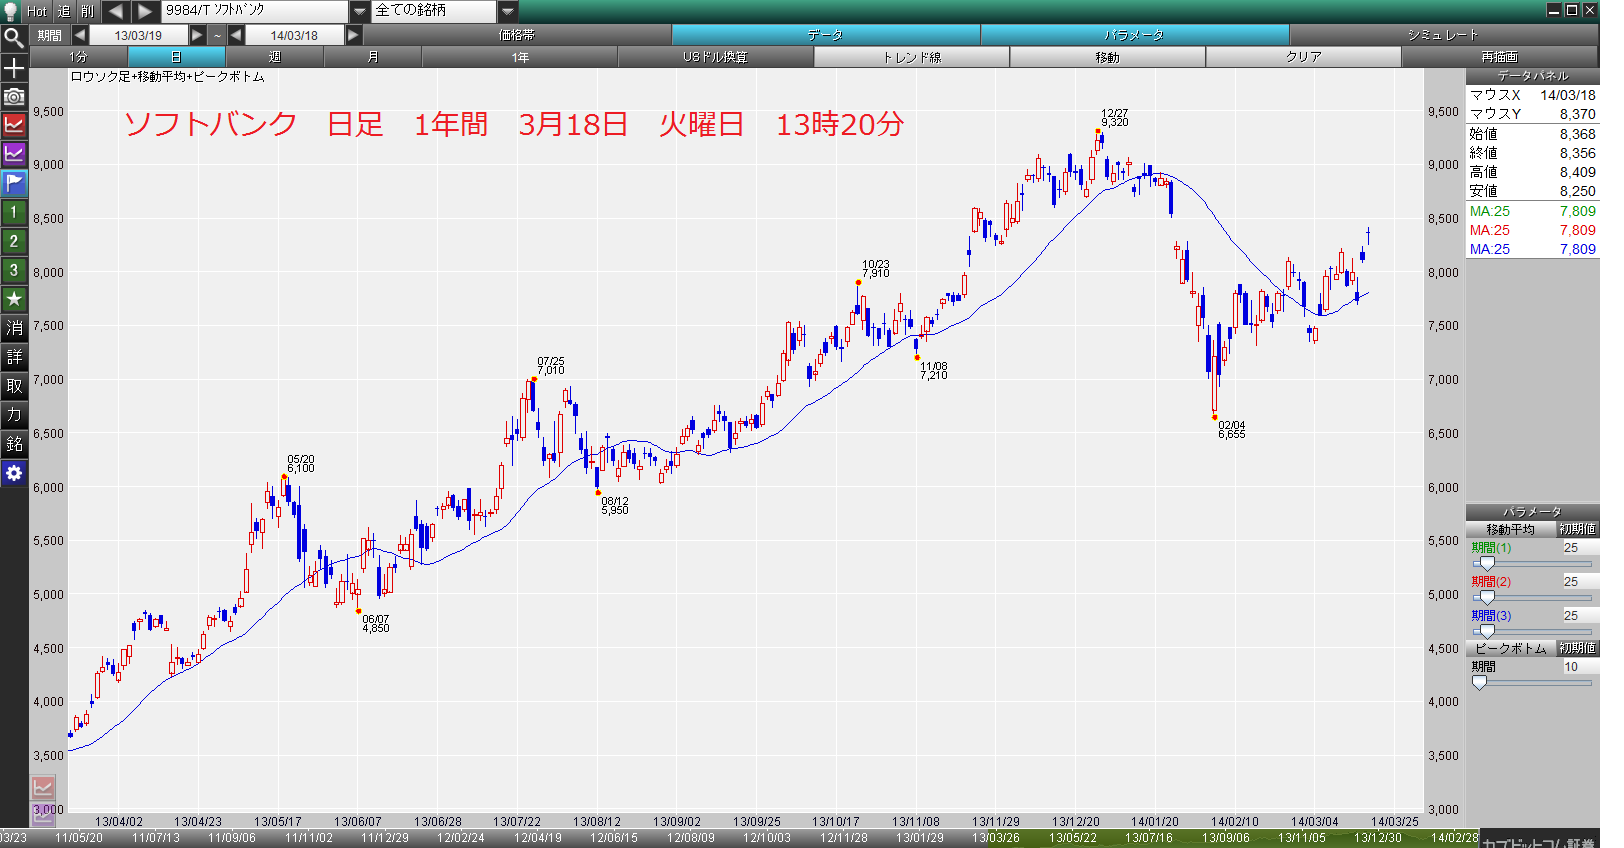Step start date 13/03/19 forward
Viewport: 1624px width, 848px height.
197,35
